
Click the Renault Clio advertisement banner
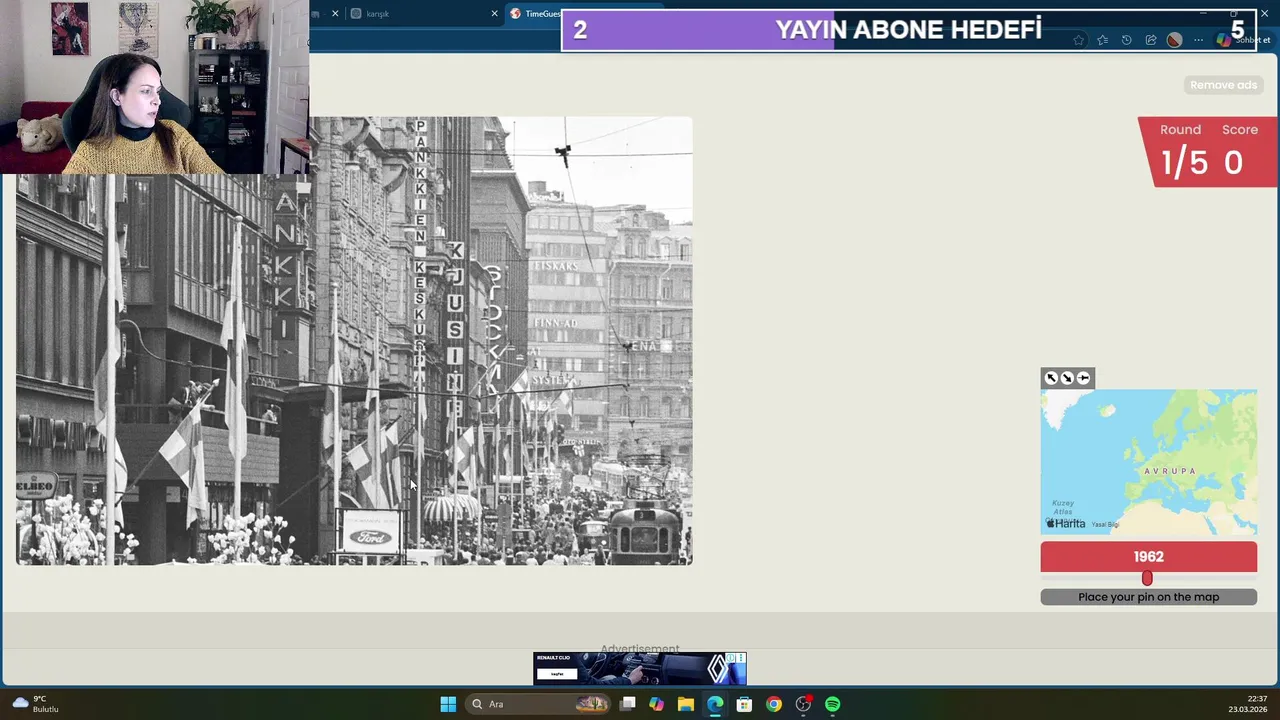click(640, 668)
